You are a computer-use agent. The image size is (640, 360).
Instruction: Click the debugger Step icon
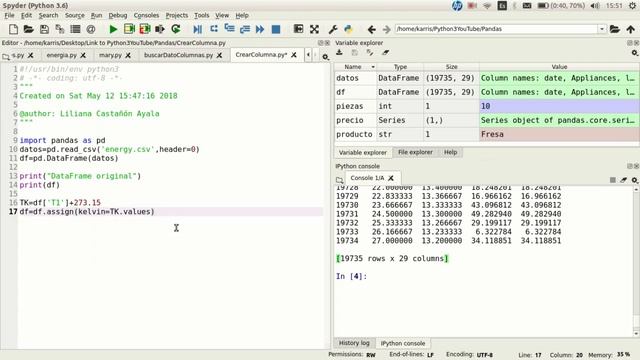click(214, 29)
